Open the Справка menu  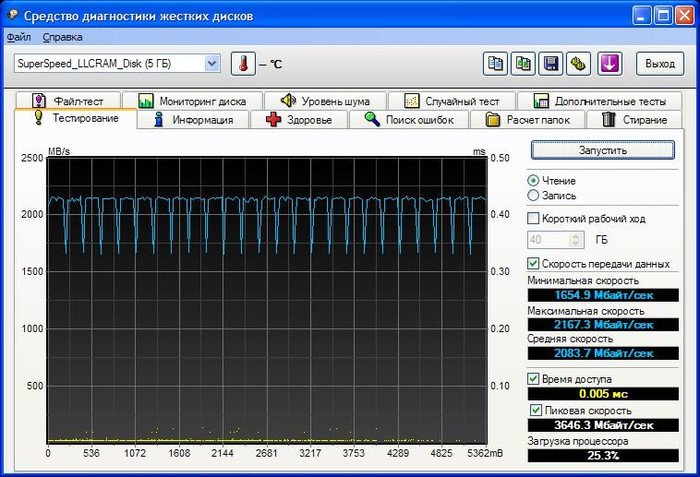63,37
